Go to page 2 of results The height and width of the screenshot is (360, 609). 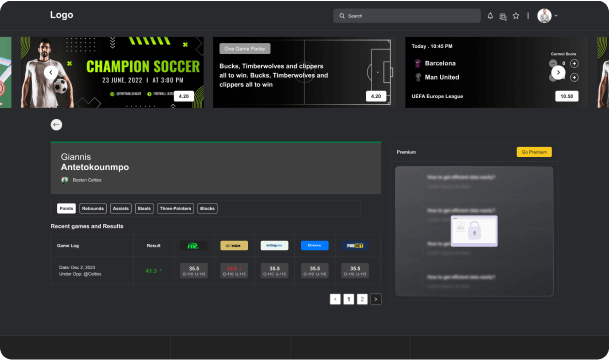(362, 299)
